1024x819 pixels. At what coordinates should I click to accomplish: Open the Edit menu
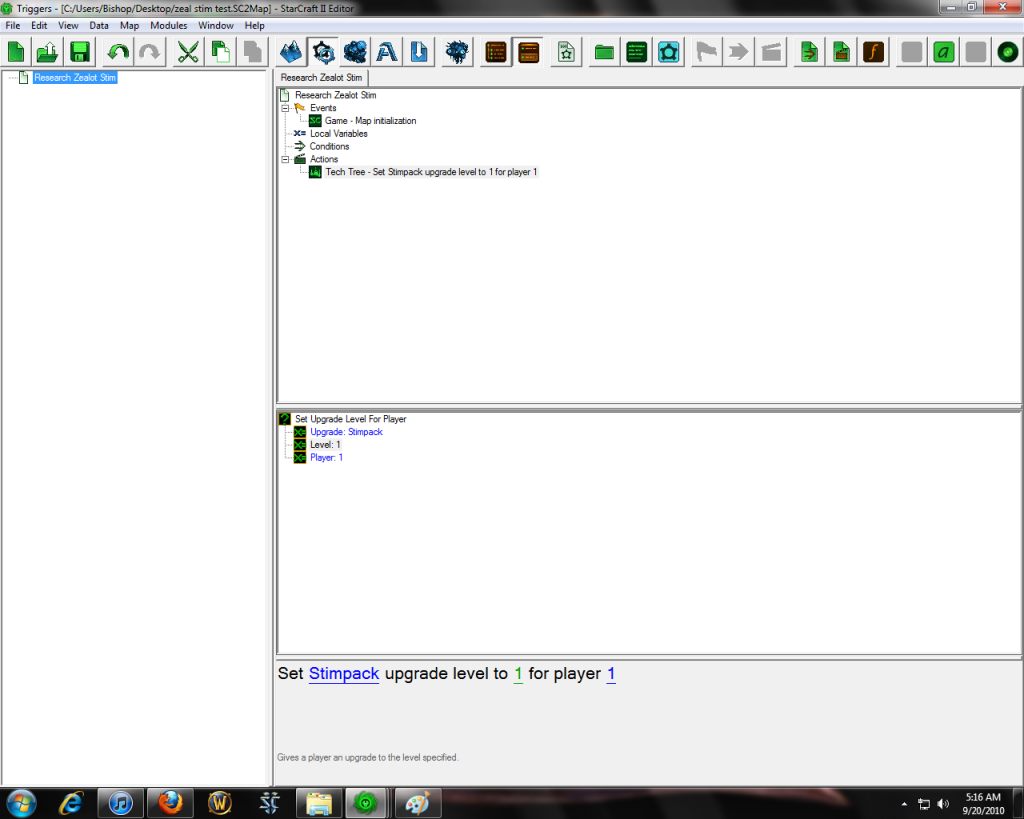(39, 25)
